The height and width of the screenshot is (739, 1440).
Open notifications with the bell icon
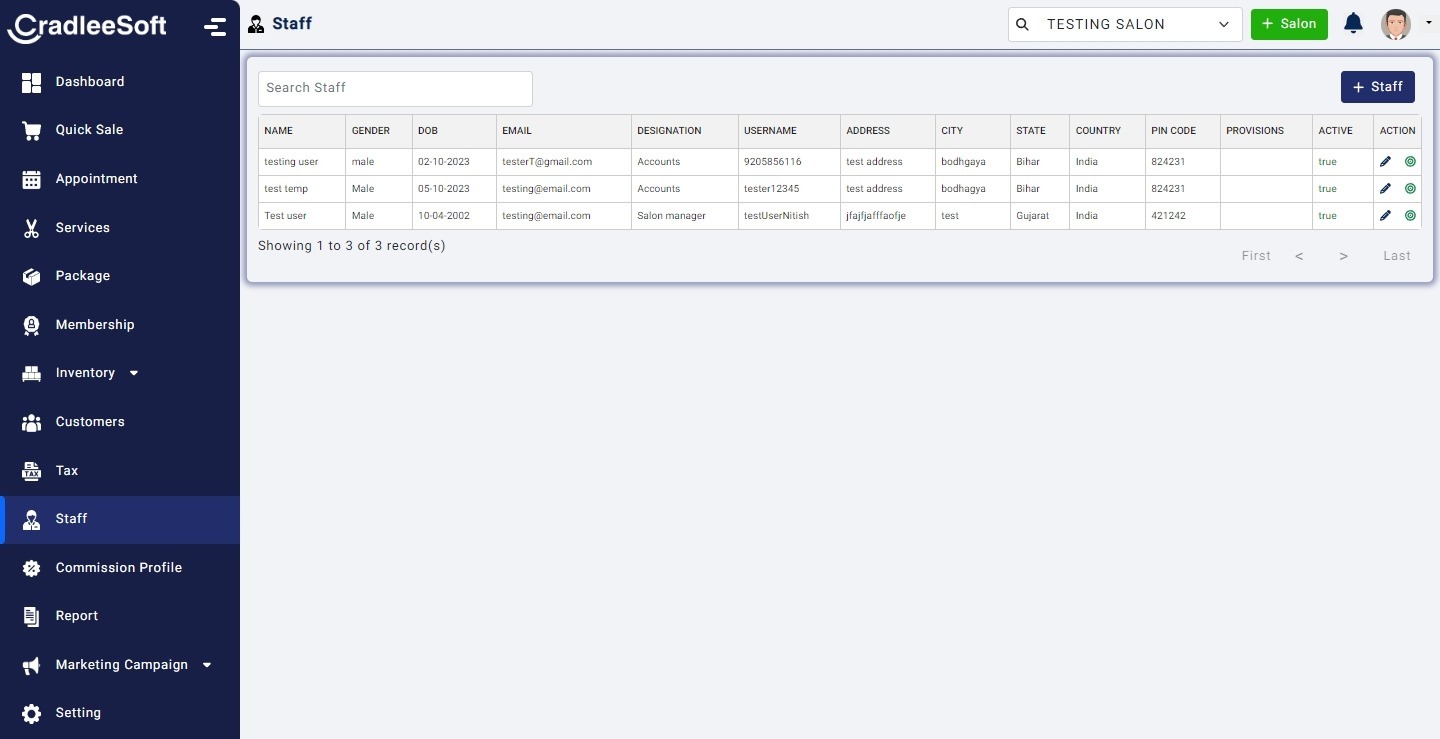1353,24
